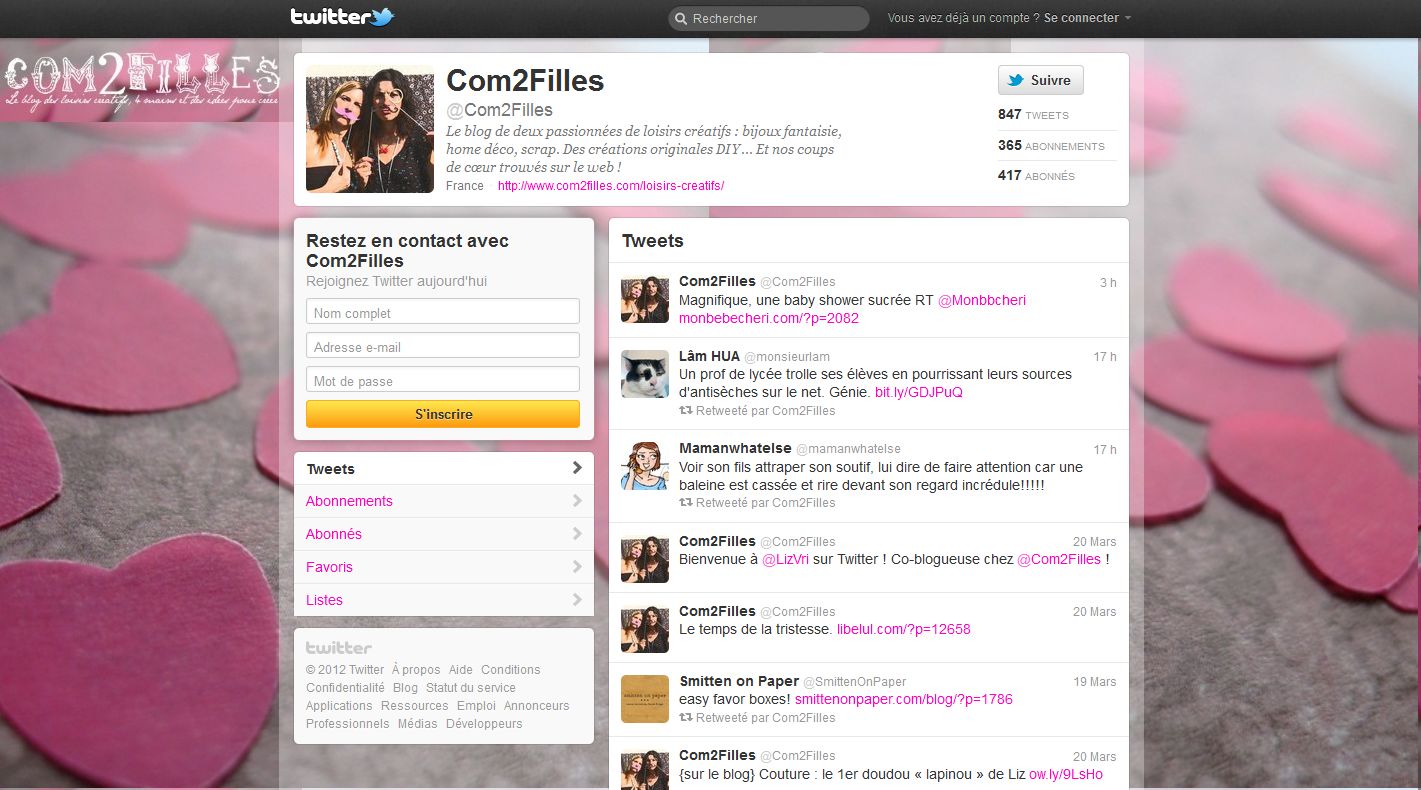Image resolution: width=1421 pixels, height=790 pixels.
Task: Click retweet icon under Mamanwhatelse tweet
Action: [685, 503]
